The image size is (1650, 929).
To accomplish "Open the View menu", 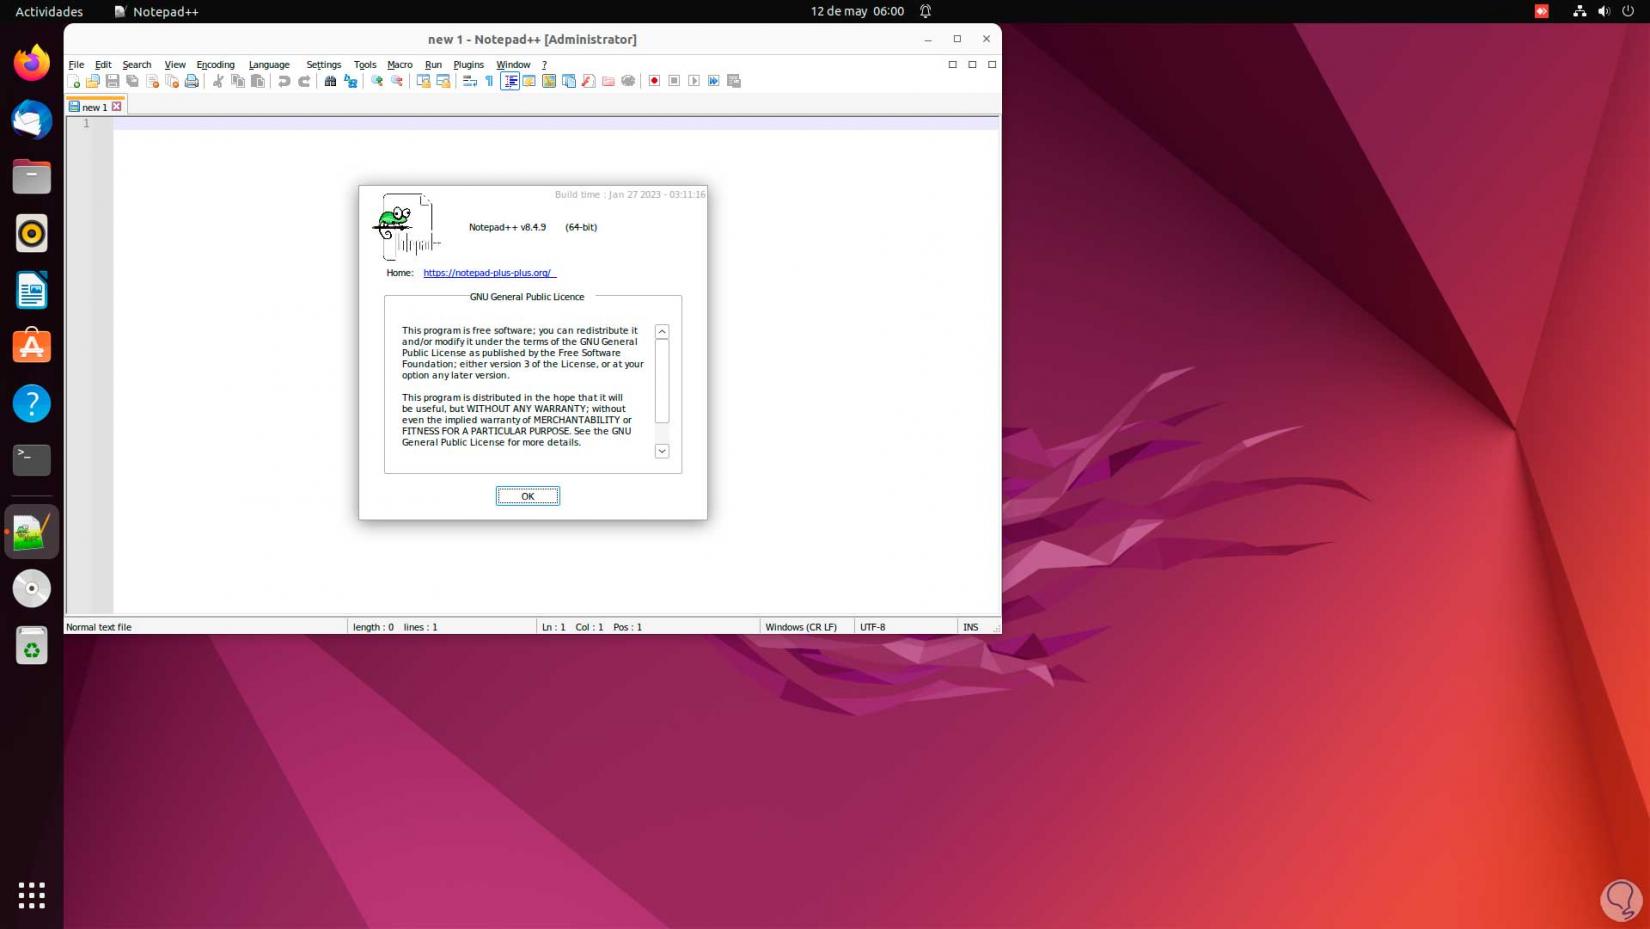I will [175, 65].
